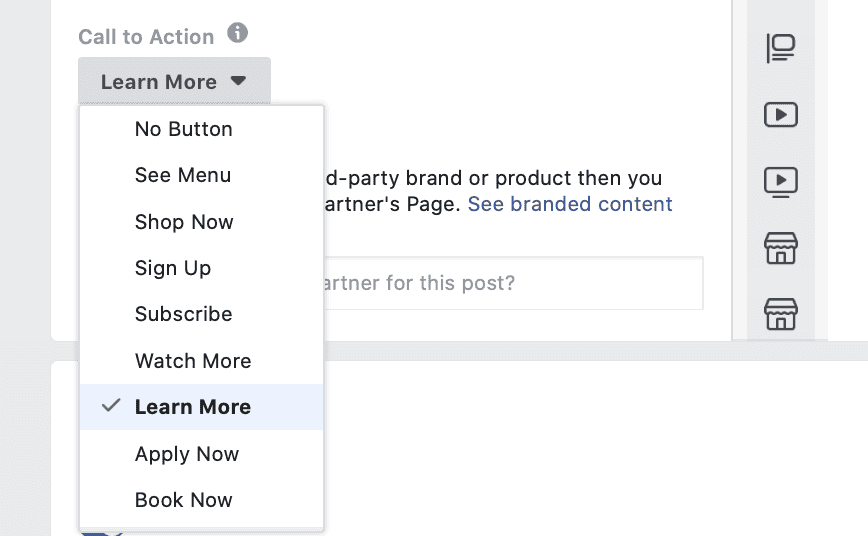Open the See branded content link

pos(570,204)
